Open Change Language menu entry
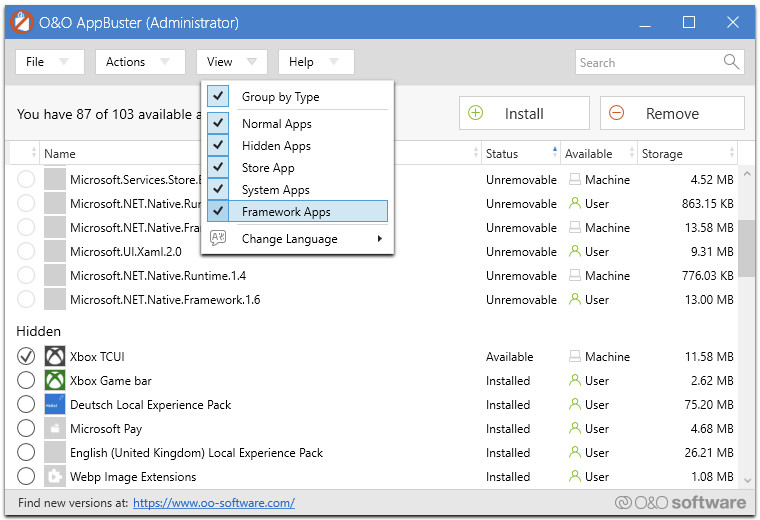Viewport: 760px width, 520px height. pyautogui.click(x=298, y=238)
